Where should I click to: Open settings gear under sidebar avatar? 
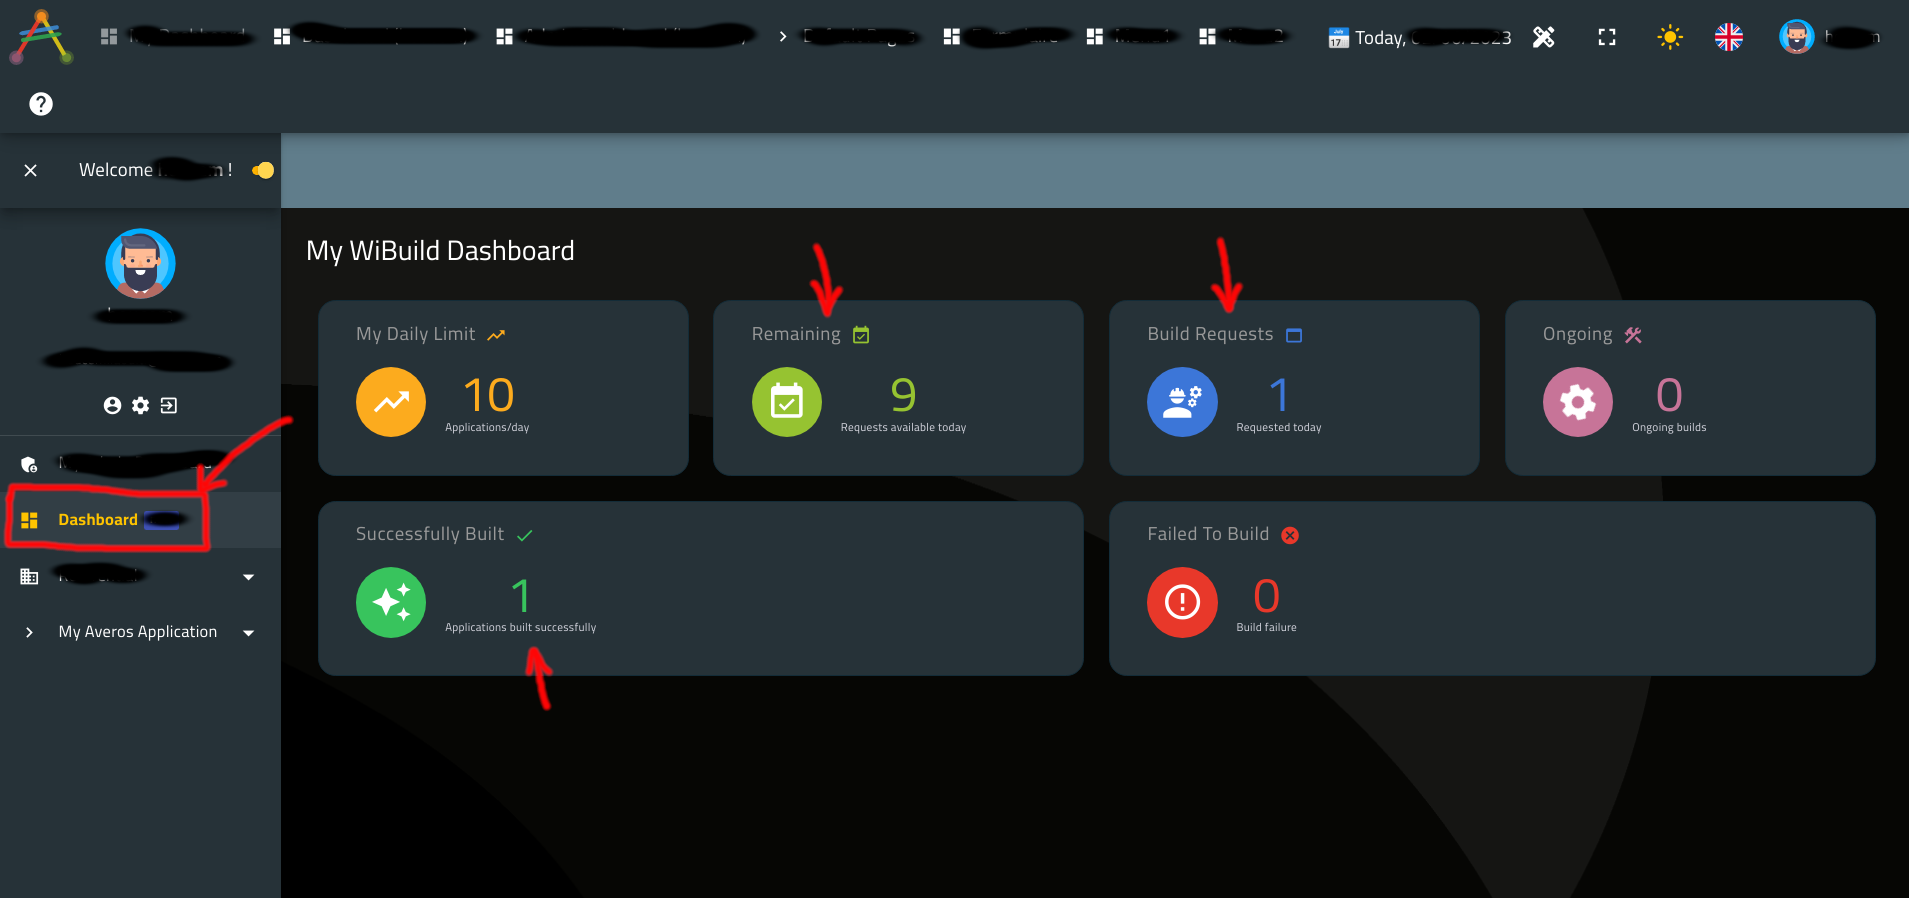tap(141, 405)
